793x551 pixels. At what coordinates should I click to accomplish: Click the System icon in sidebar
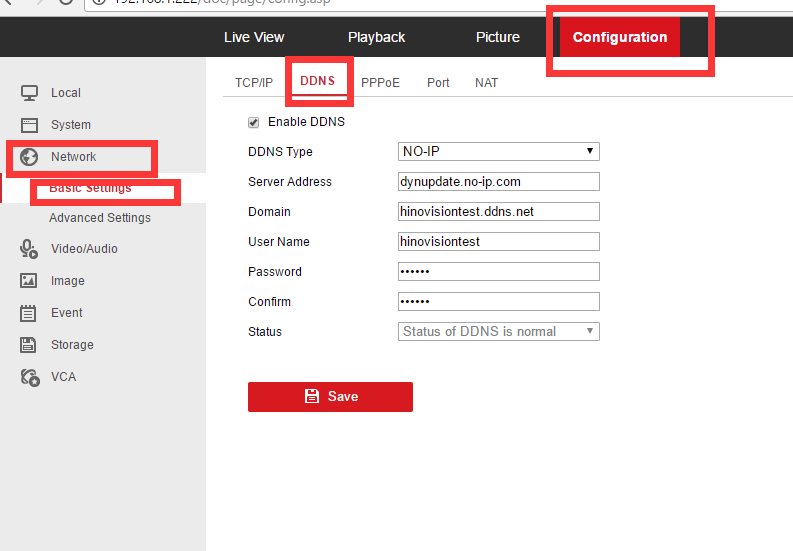[x=29, y=125]
